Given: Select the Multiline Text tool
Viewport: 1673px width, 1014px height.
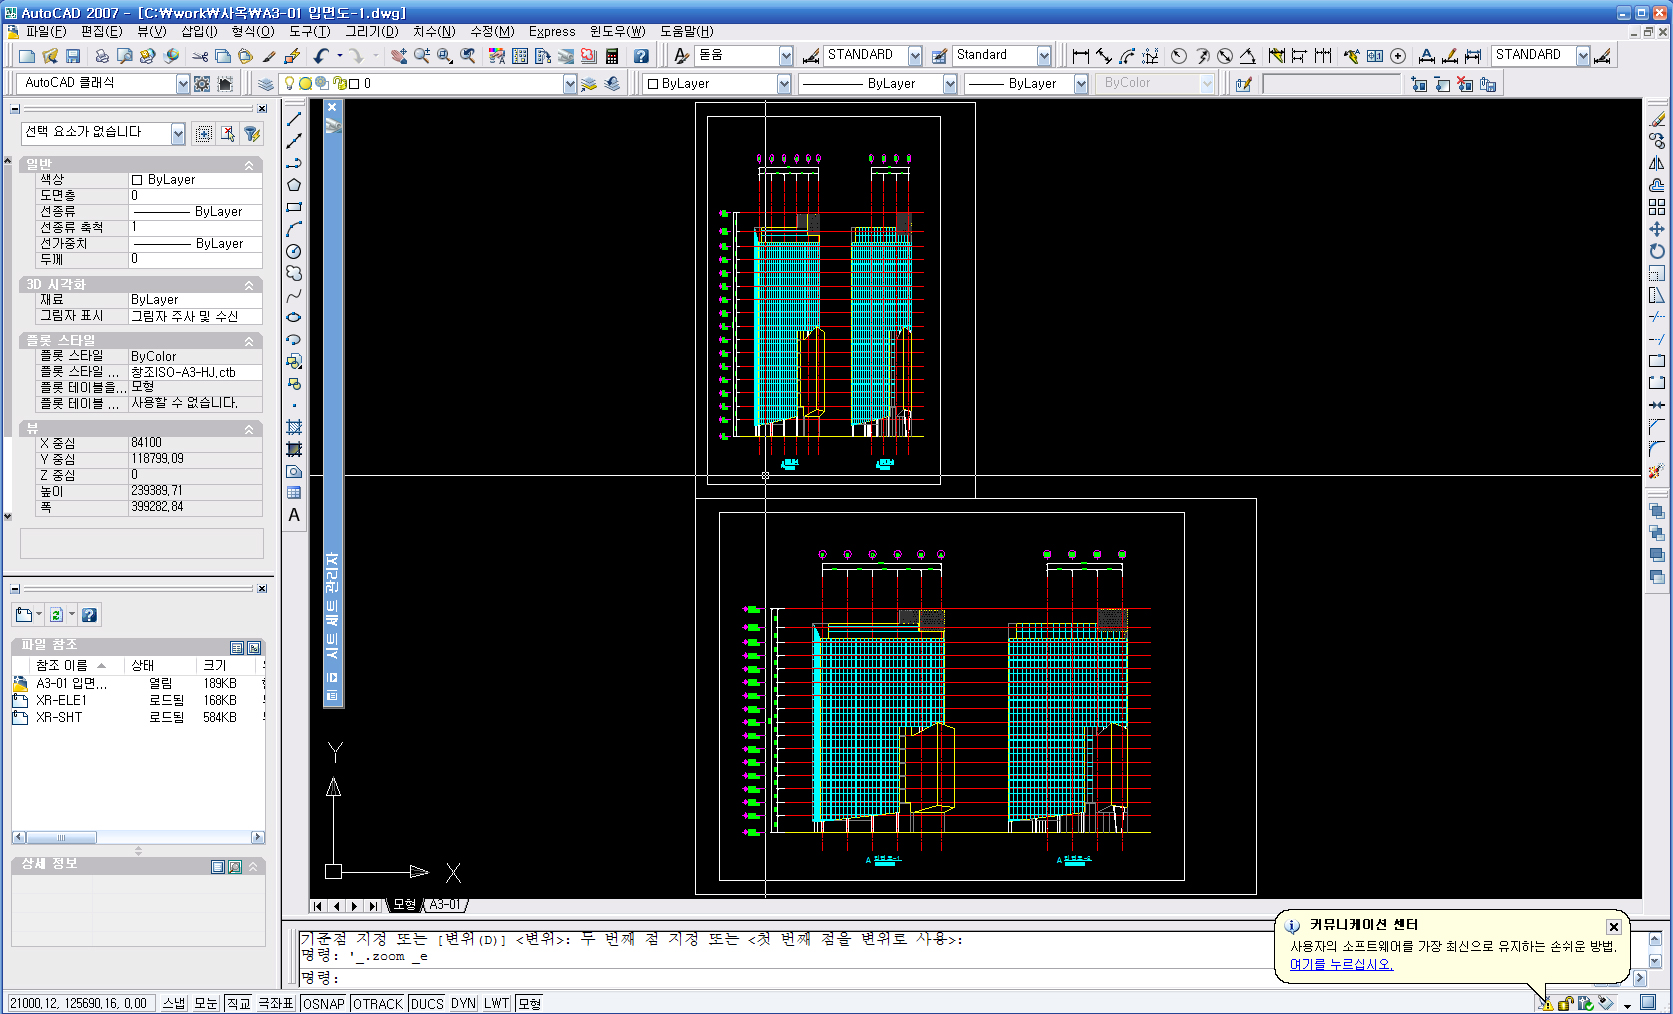Looking at the screenshot, I should pyautogui.click(x=294, y=515).
